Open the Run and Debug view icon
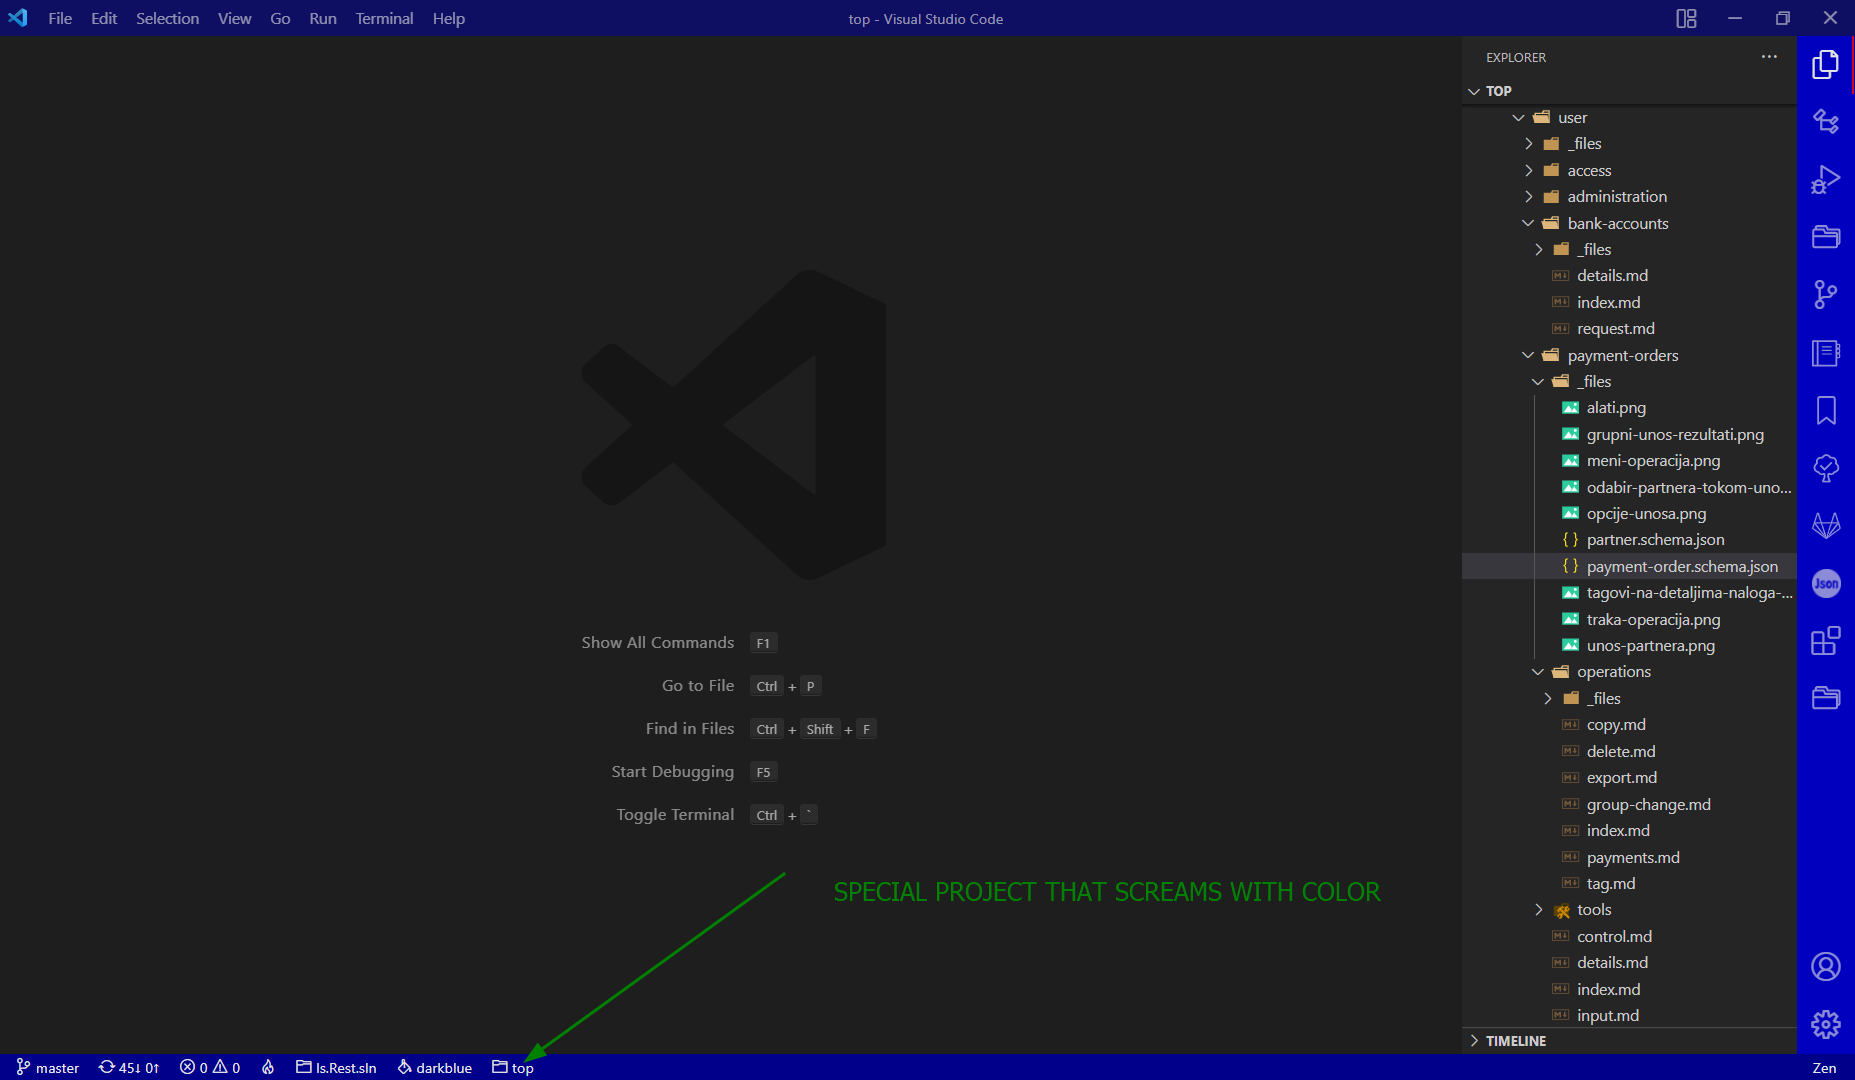The height and width of the screenshot is (1080, 1855). pos(1826,180)
